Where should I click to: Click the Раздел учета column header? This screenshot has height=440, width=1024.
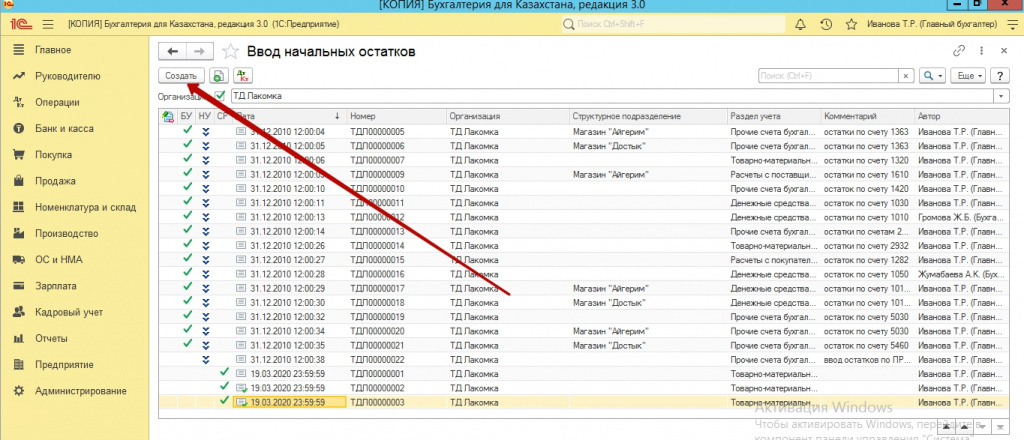pos(774,116)
